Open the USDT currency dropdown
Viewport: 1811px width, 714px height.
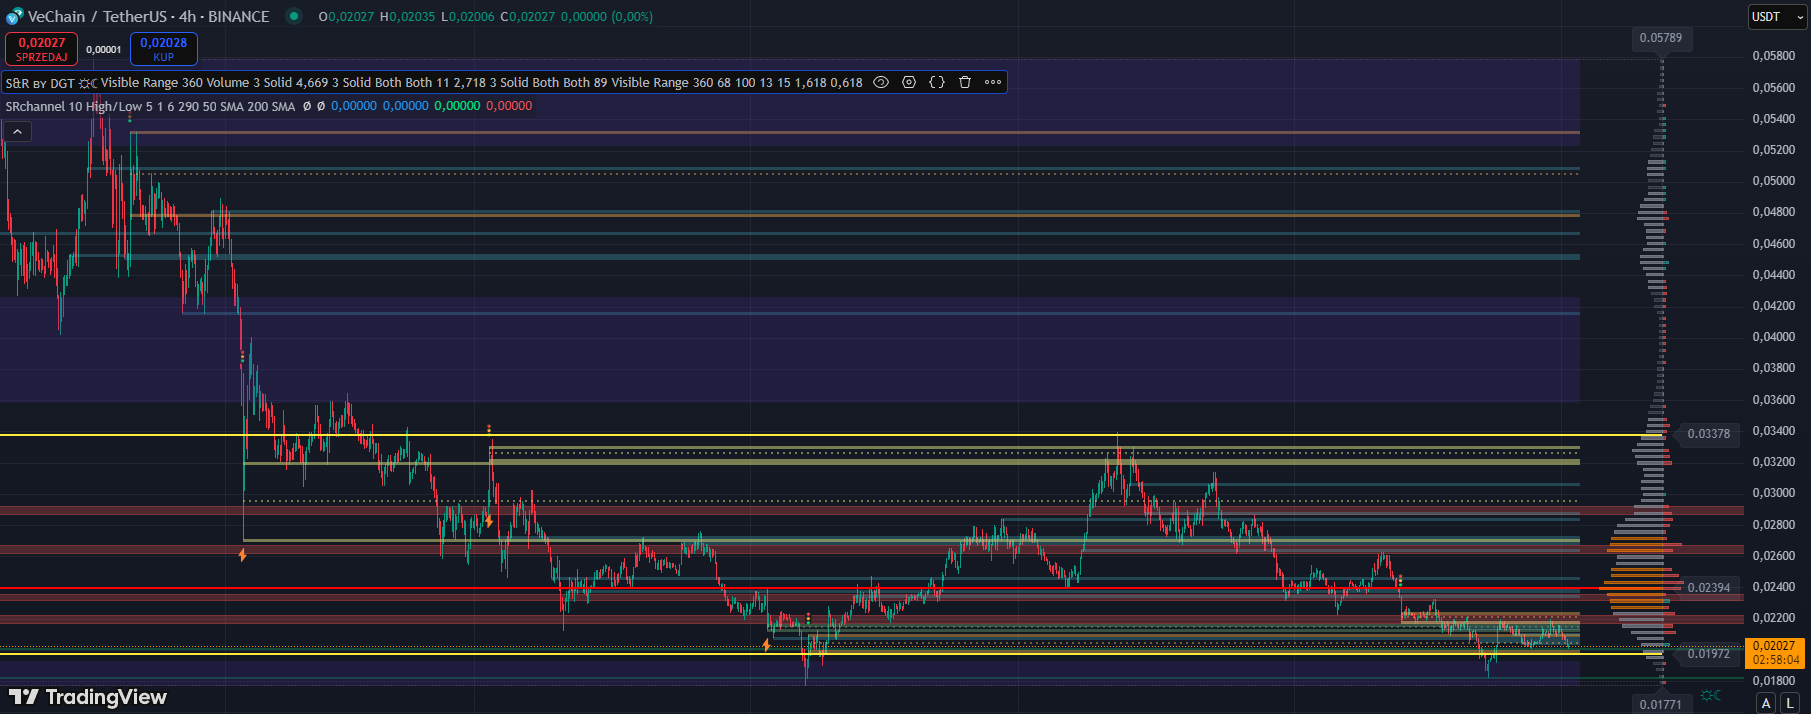(1777, 17)
